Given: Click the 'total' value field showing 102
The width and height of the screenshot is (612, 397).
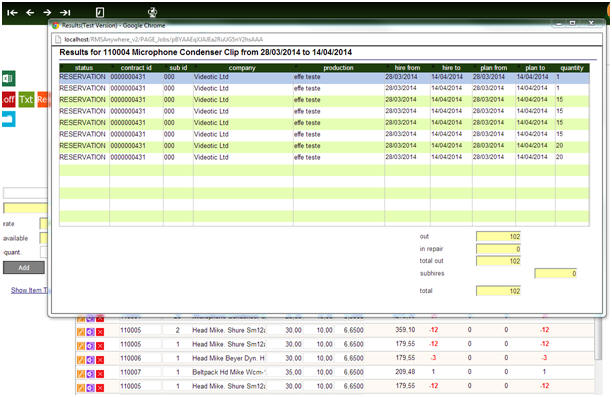Looking at the screenshot, I should click(498, 291).
